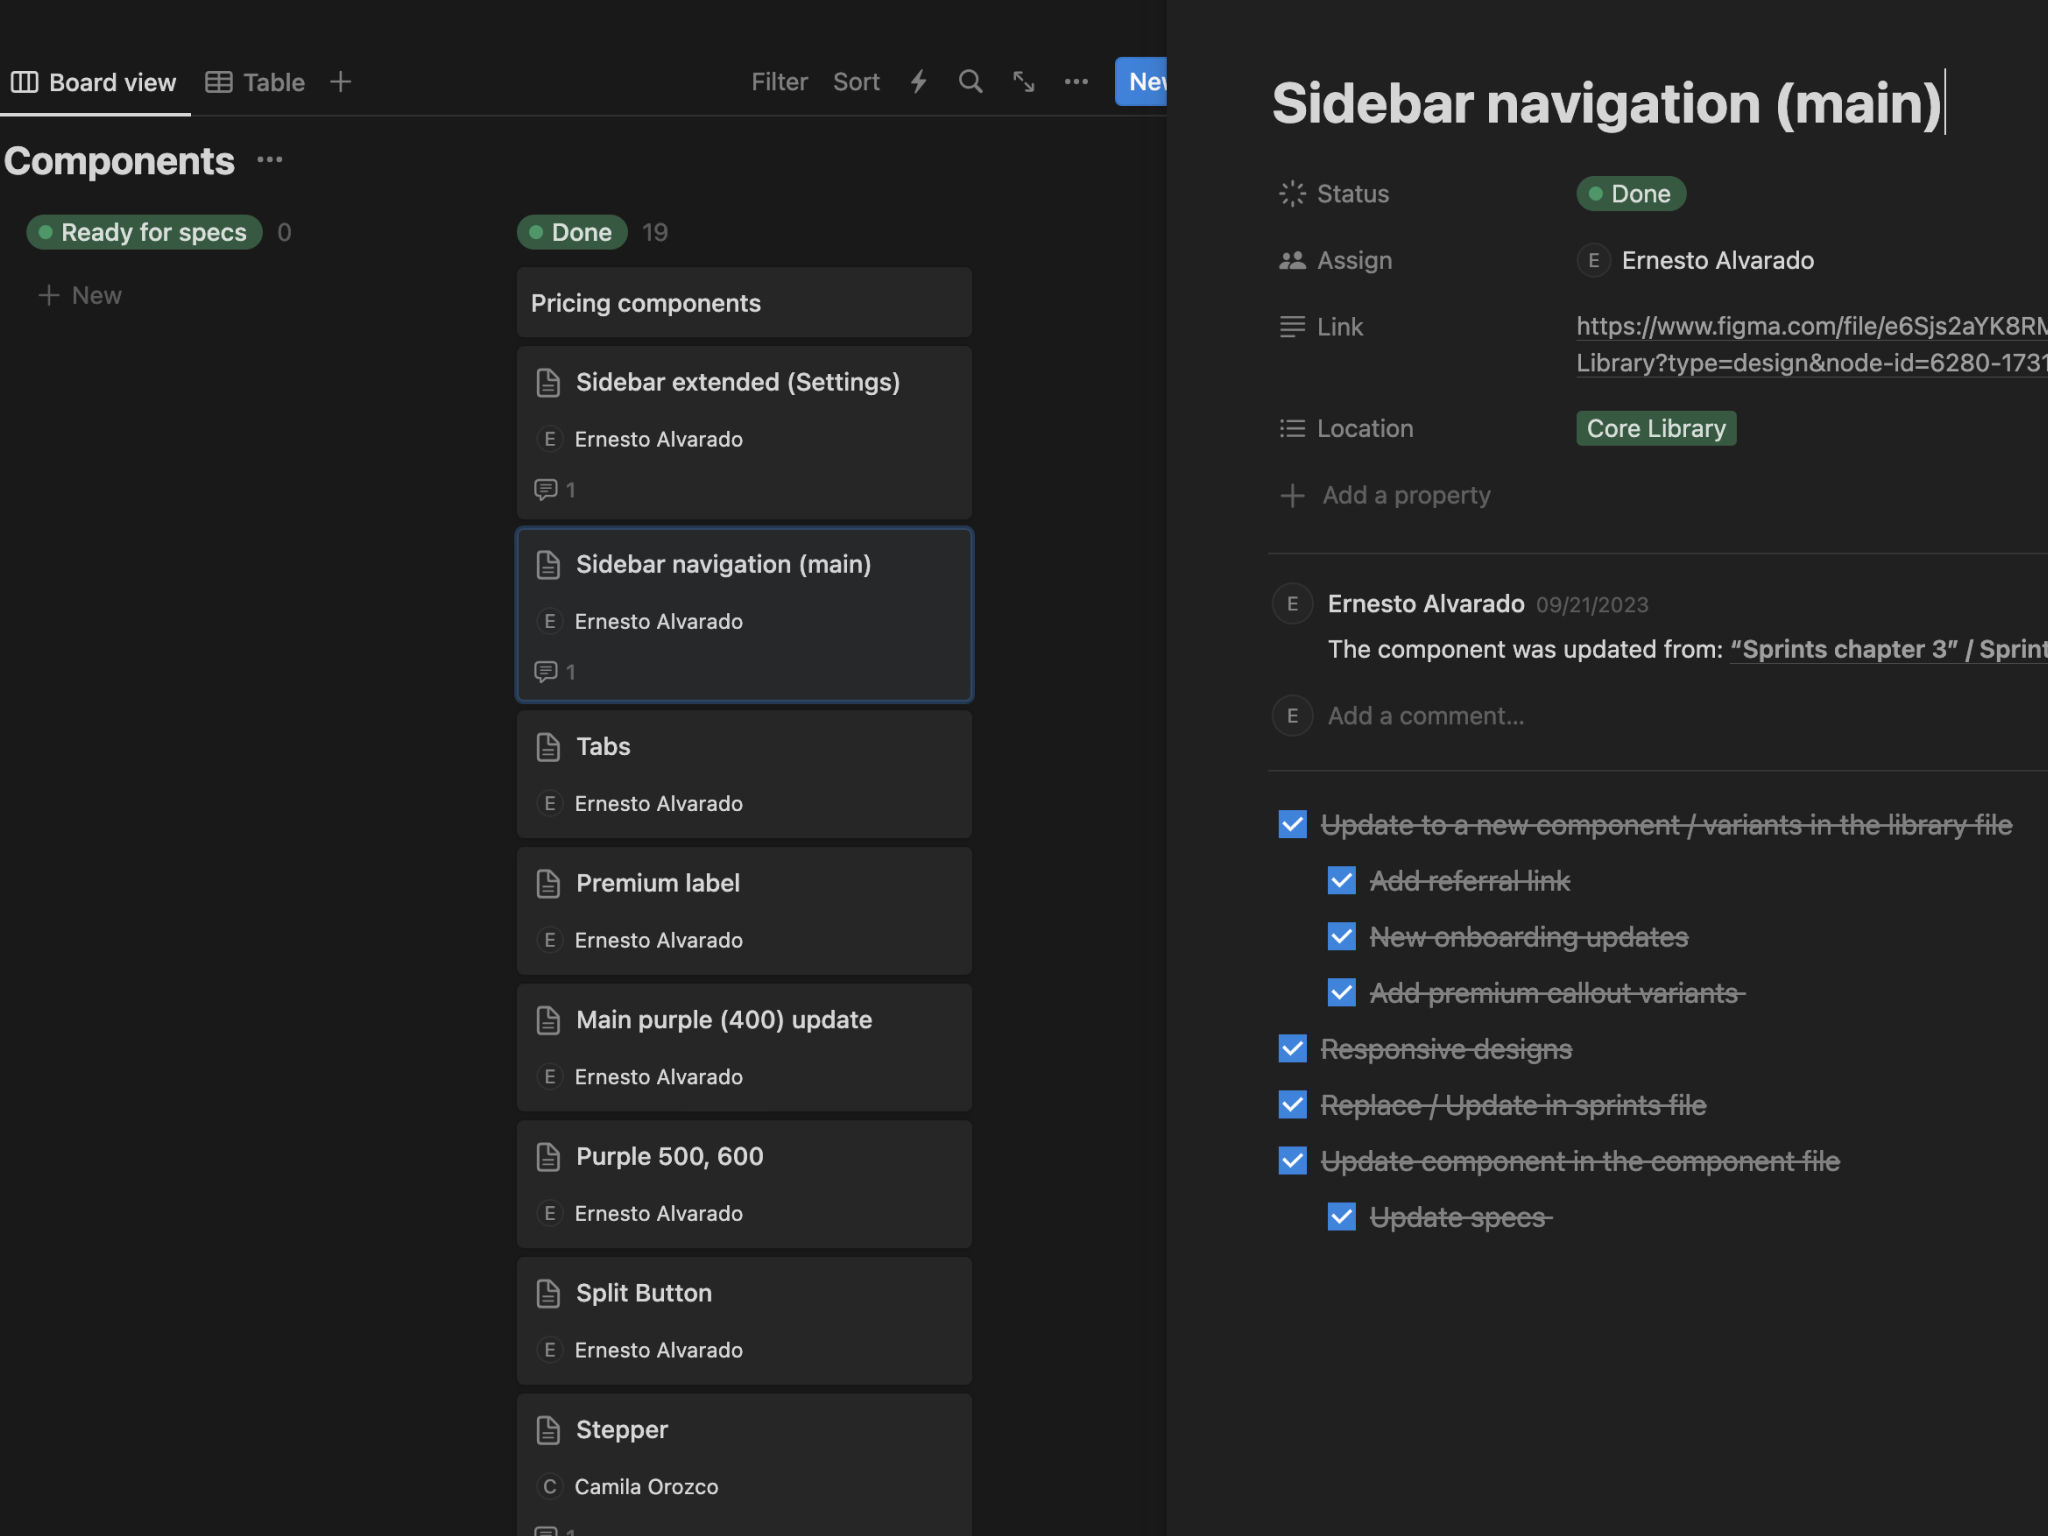This screenshot has height=1536, width=2048.
Task: Click the Ready for specs green tag
Action: [x=145, y=232]
